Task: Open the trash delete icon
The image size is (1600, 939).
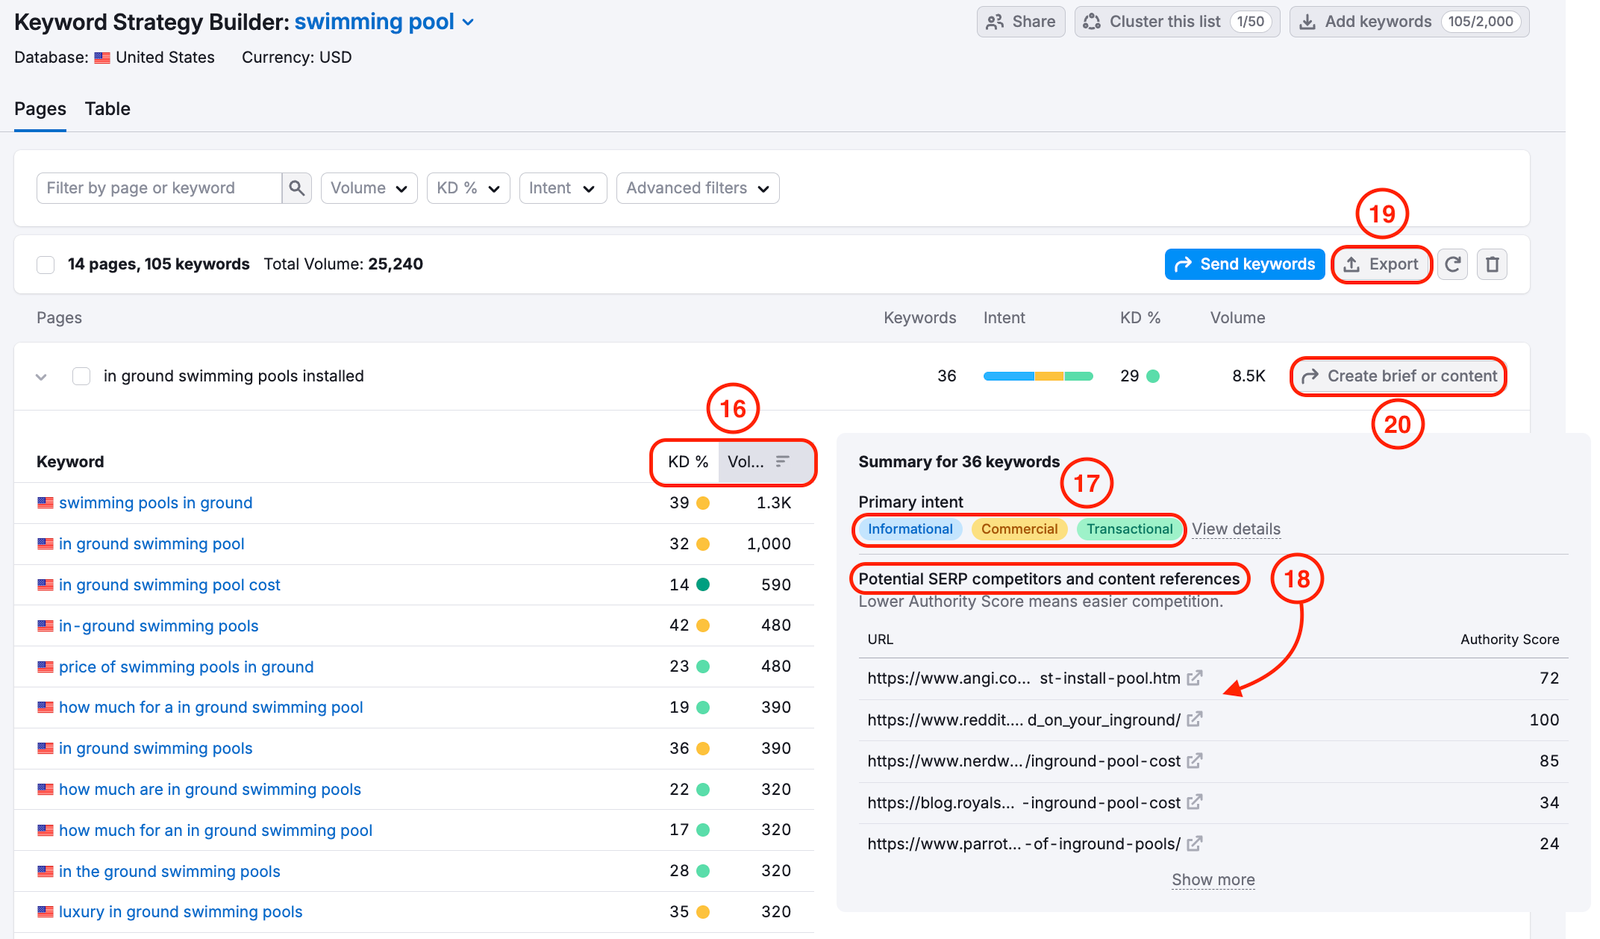Action: pos(1492,264)
